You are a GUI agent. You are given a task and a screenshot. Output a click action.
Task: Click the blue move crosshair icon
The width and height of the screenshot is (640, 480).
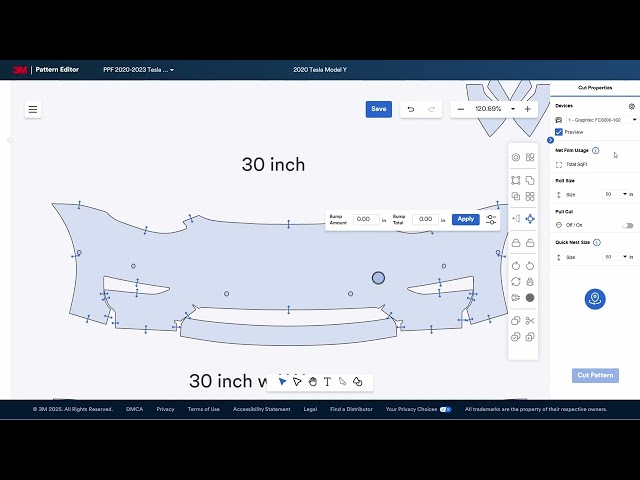click(530, 219)
